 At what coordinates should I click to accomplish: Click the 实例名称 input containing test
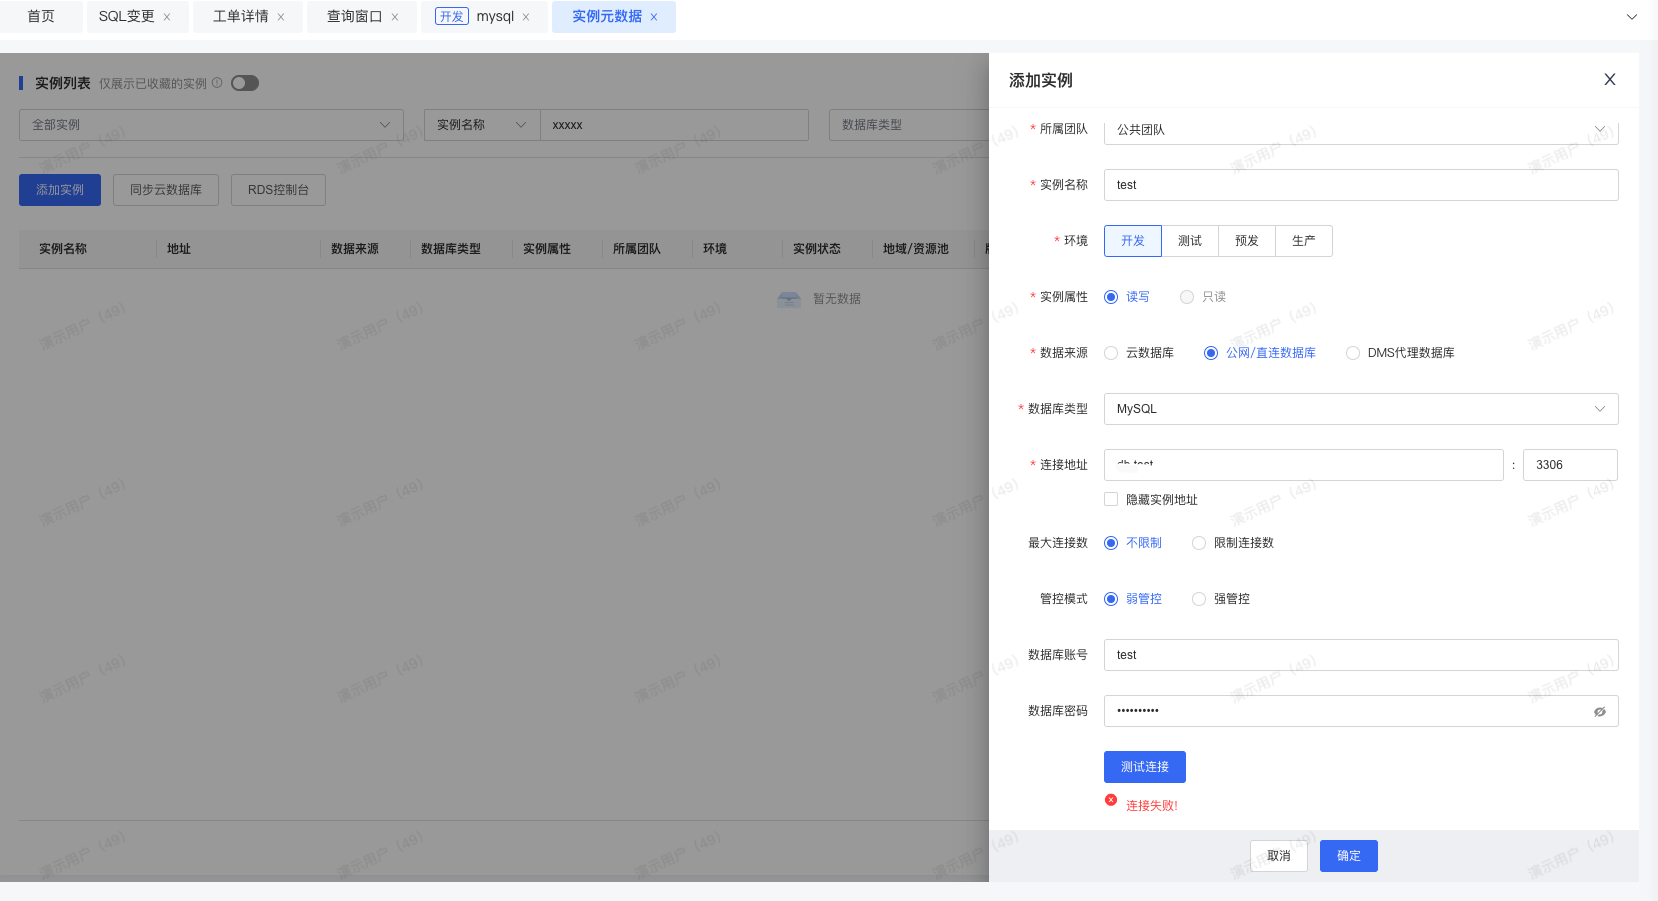coord(1361,185)
